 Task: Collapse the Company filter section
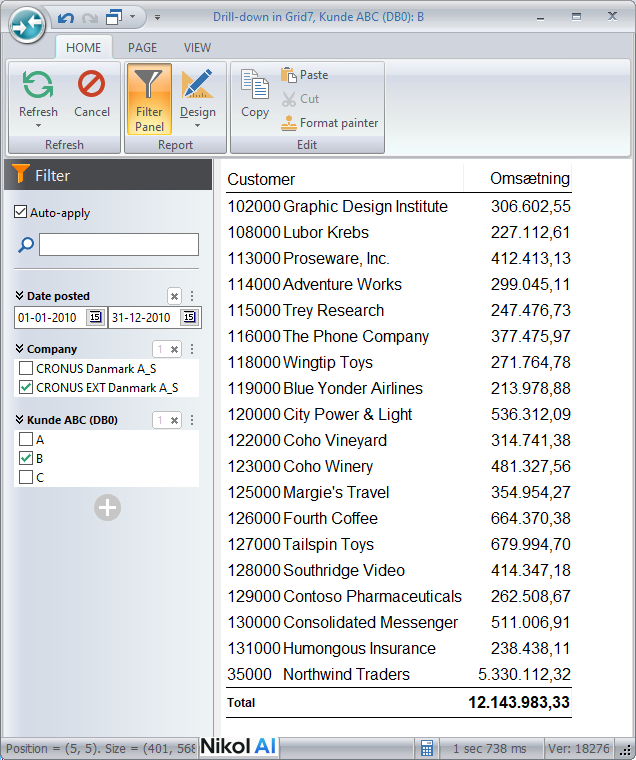[19, 348]
